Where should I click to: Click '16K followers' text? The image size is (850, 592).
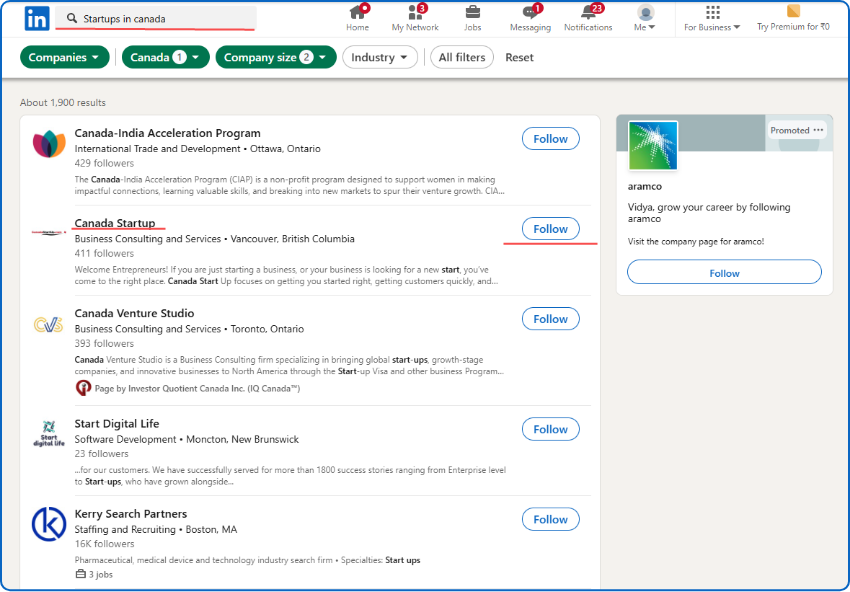[104, 544]
